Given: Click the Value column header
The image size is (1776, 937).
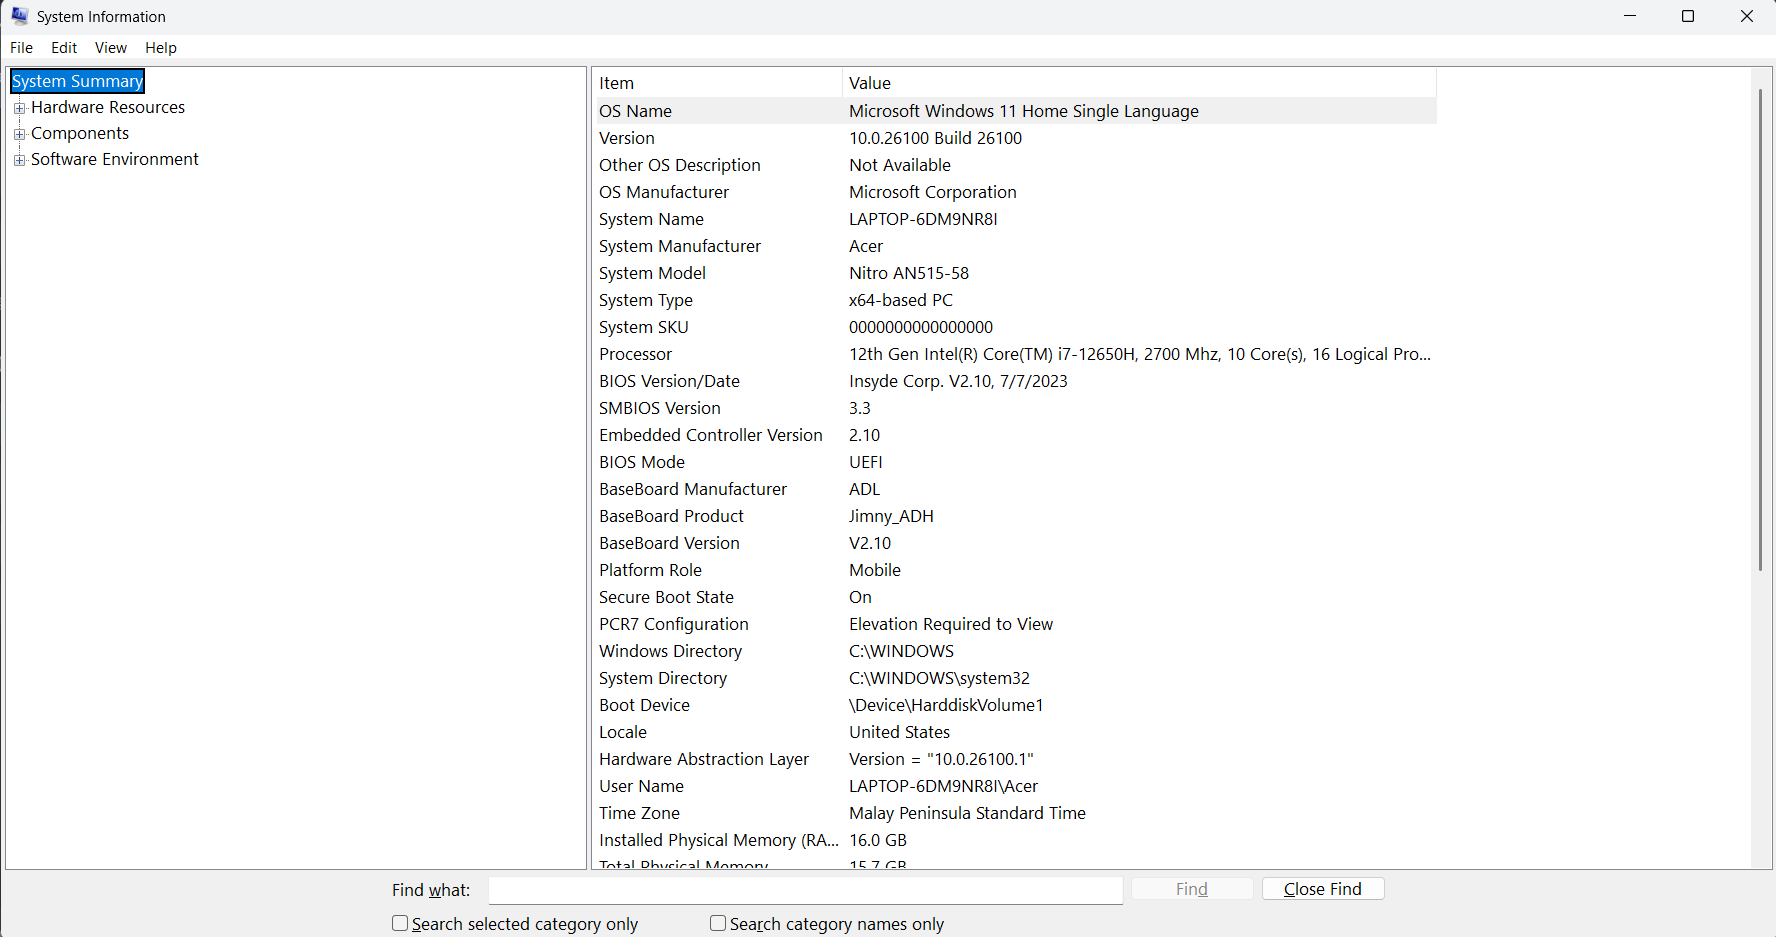Looking at the screenshot, I should (x=1140, y=83).
